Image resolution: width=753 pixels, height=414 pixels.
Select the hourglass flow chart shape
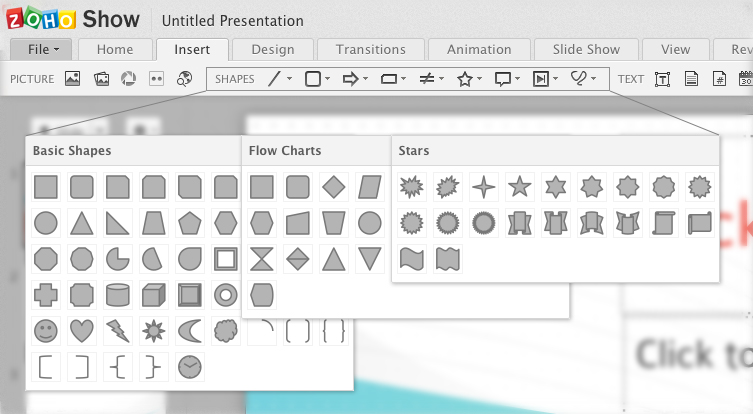click(262, 258)
